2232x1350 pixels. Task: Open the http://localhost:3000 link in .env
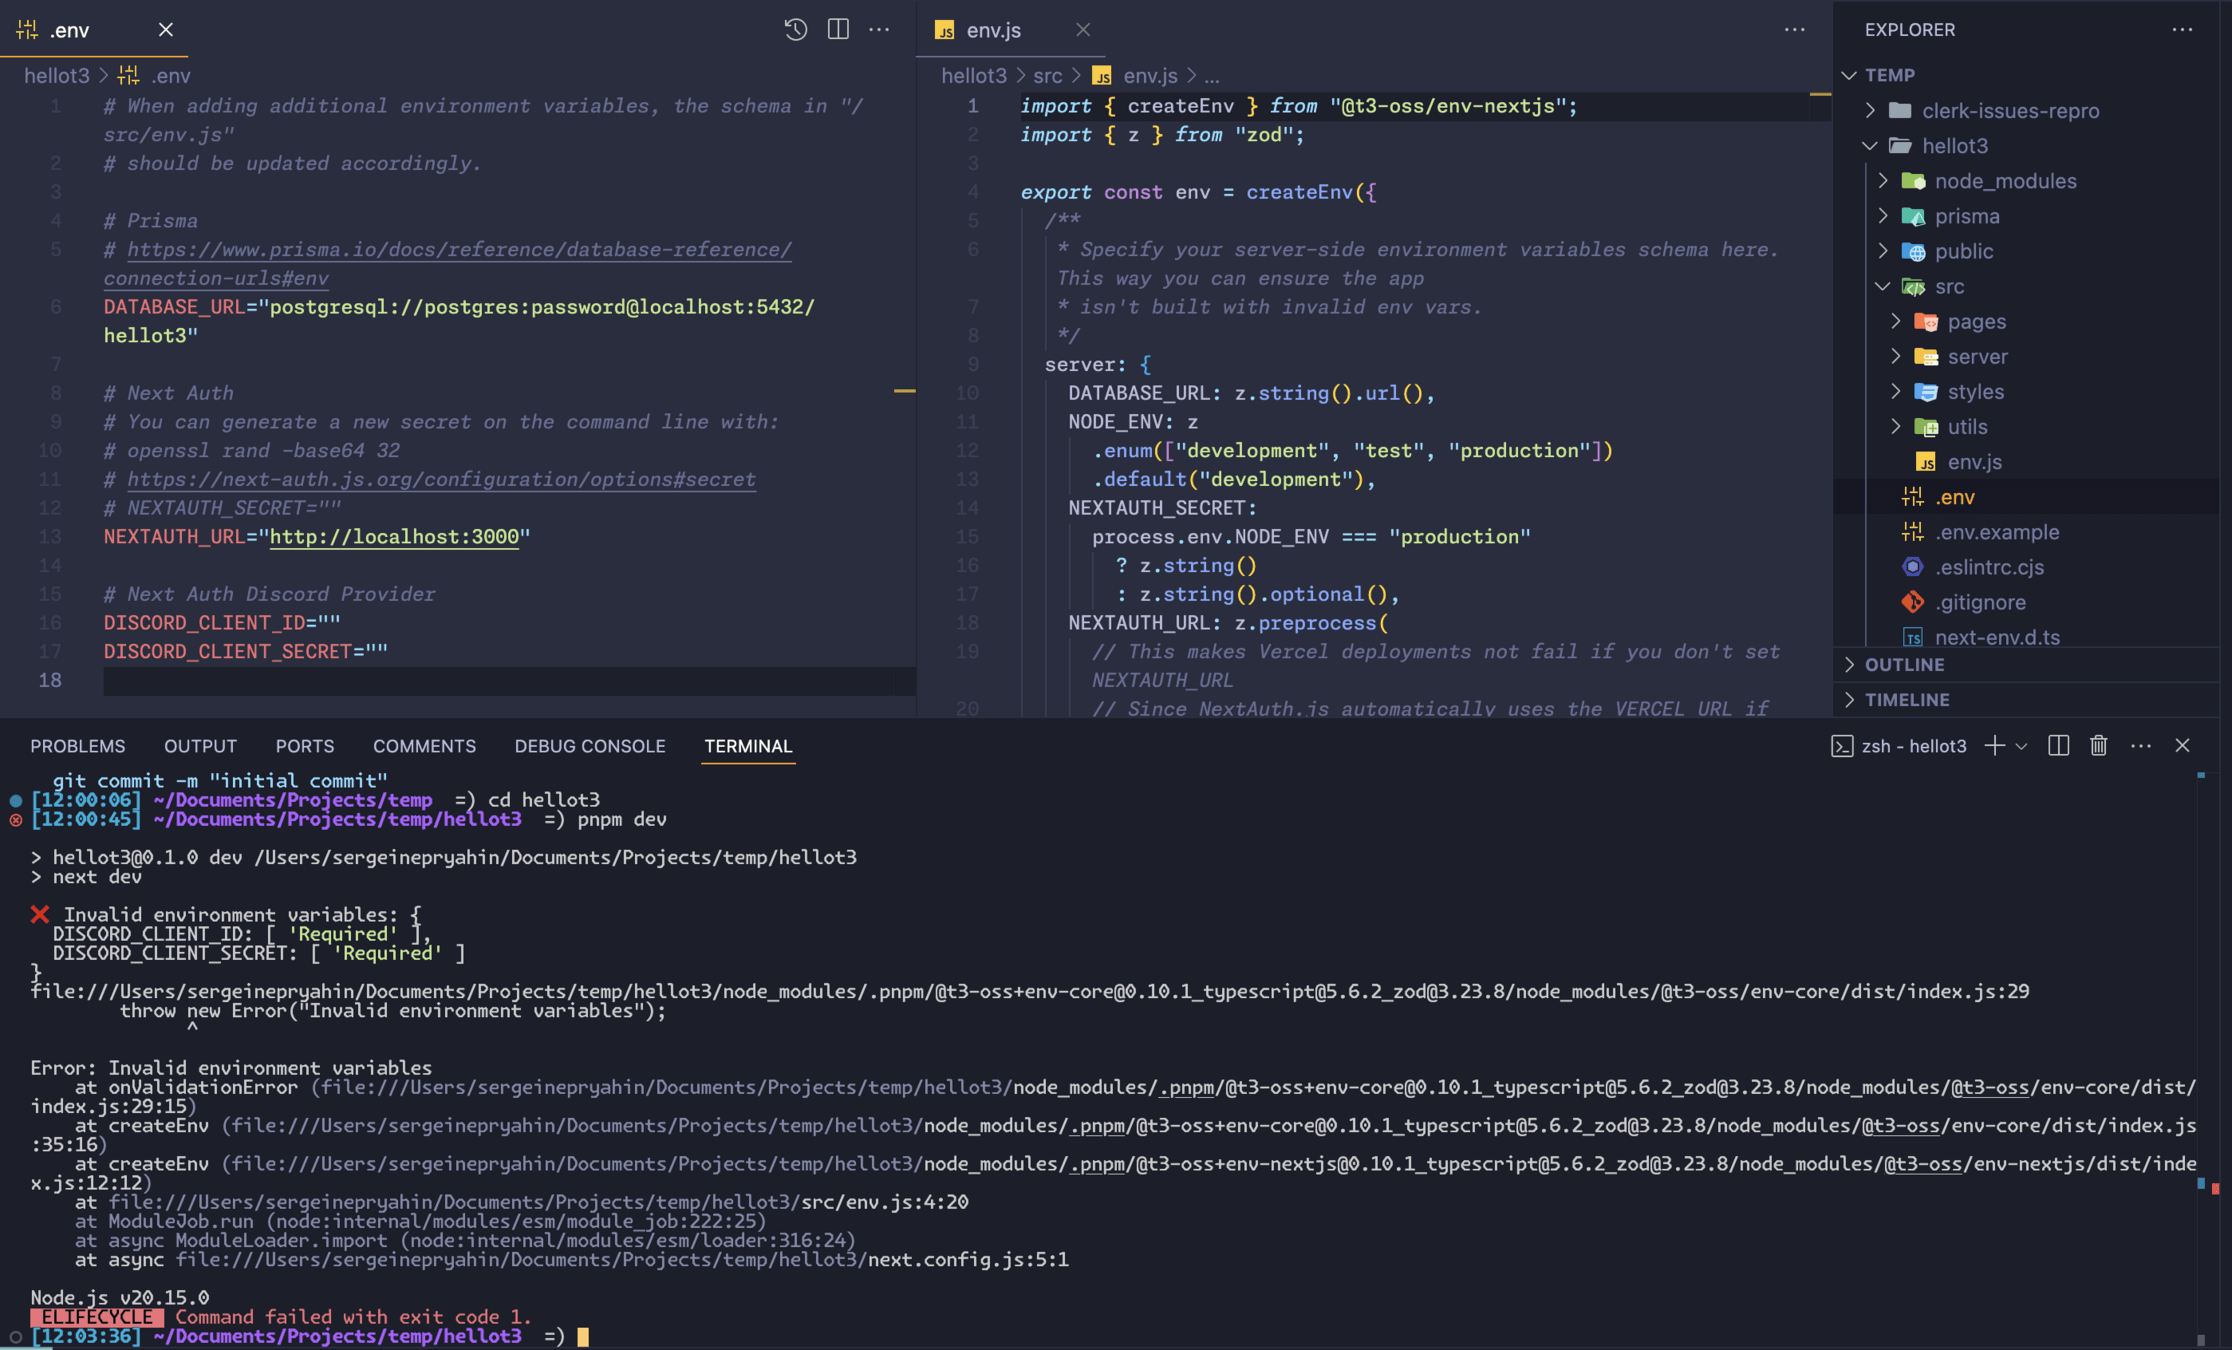394,537
